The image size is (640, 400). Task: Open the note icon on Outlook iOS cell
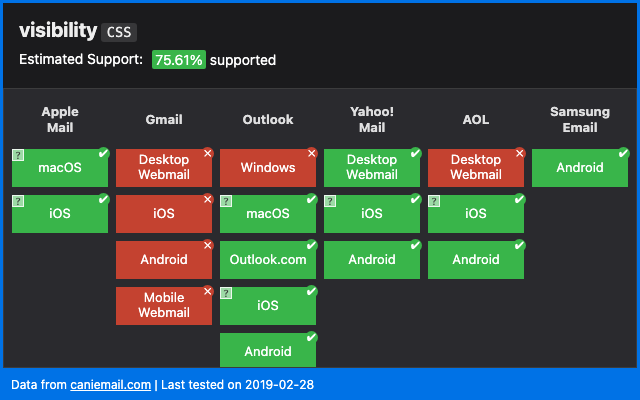click(x=226, y=293)
